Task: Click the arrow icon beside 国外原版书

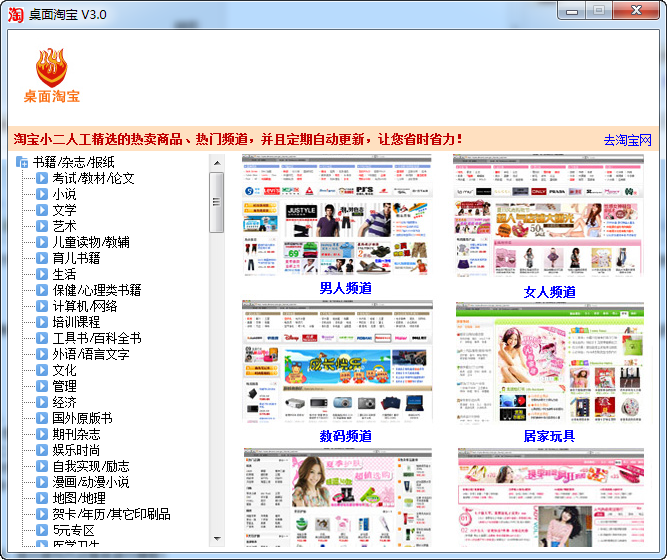Action: pyautogui.click(x=42, y=418)
